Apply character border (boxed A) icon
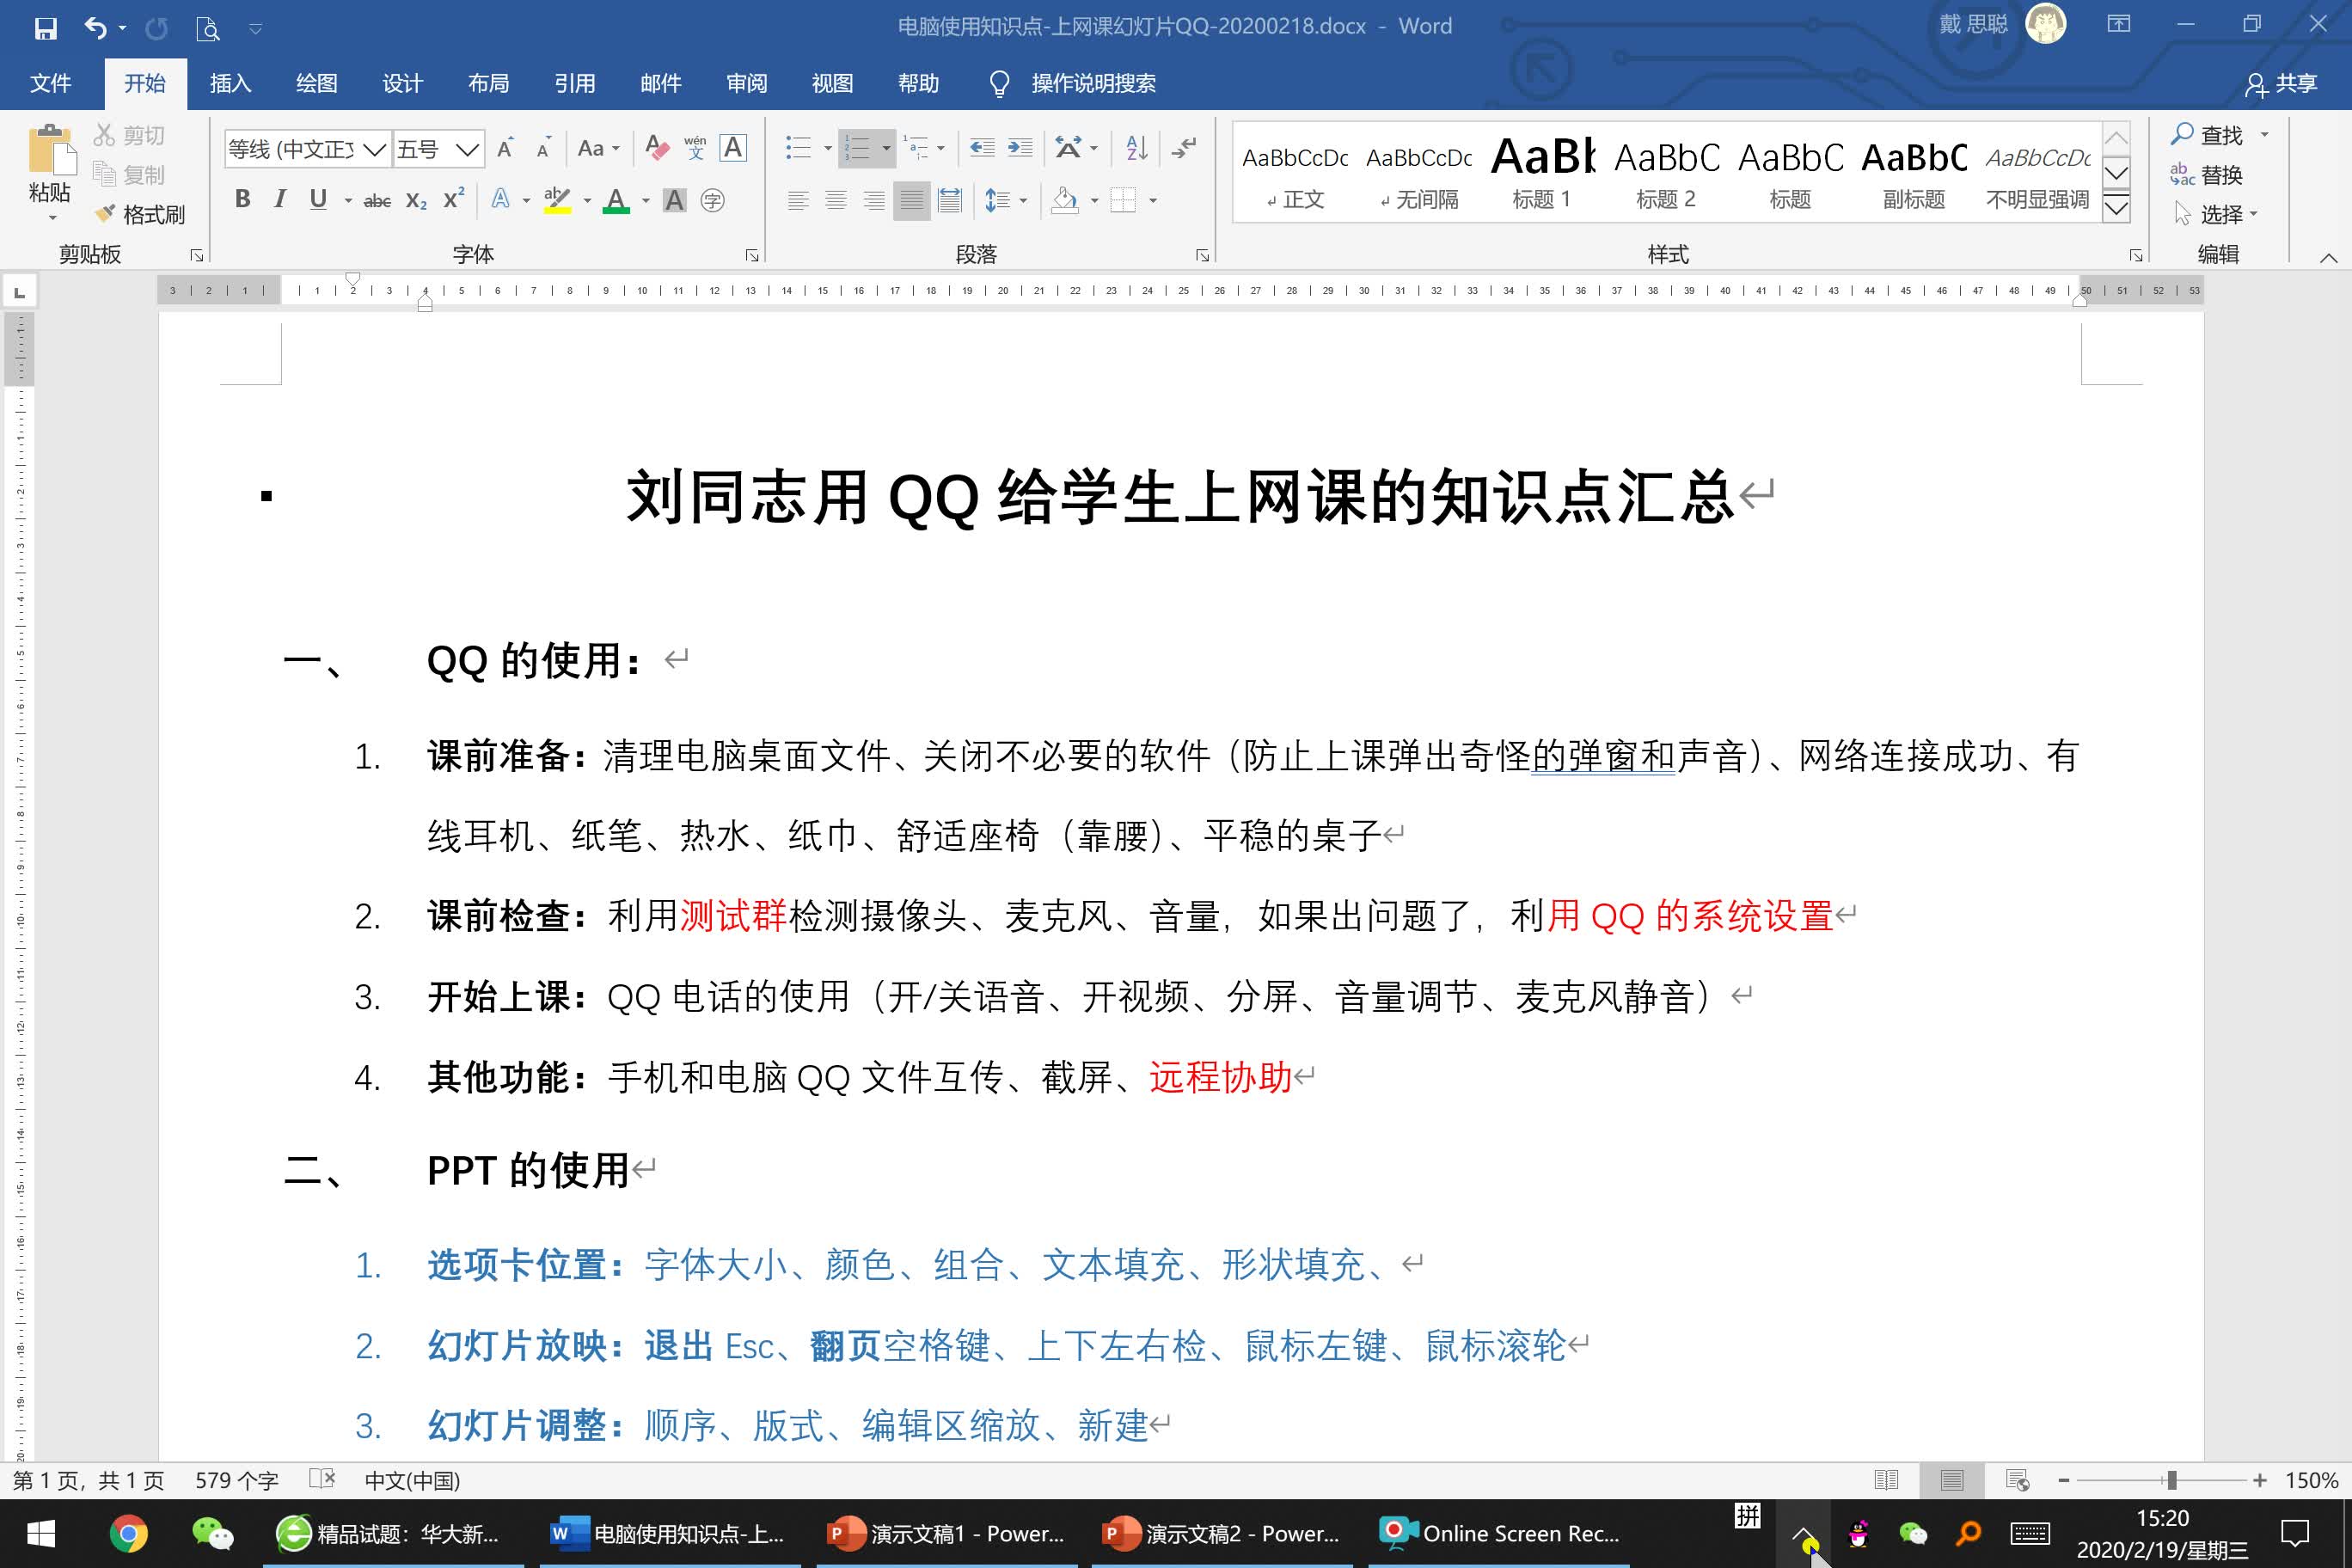Screen dimensions: 2352x1568 pyautogui.click(x=733, y=149)
